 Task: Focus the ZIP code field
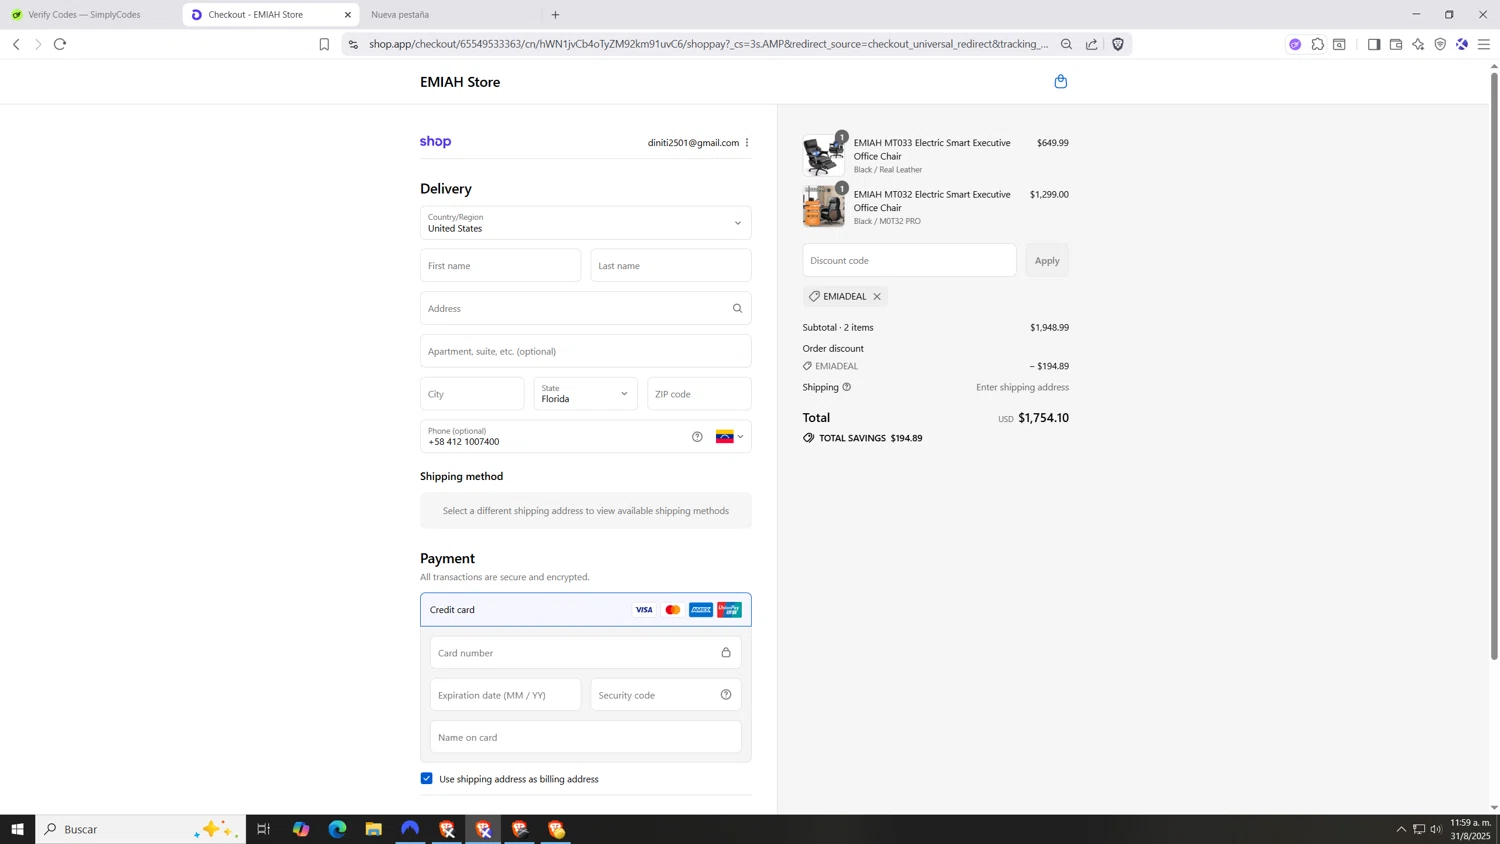coord(700,394)
